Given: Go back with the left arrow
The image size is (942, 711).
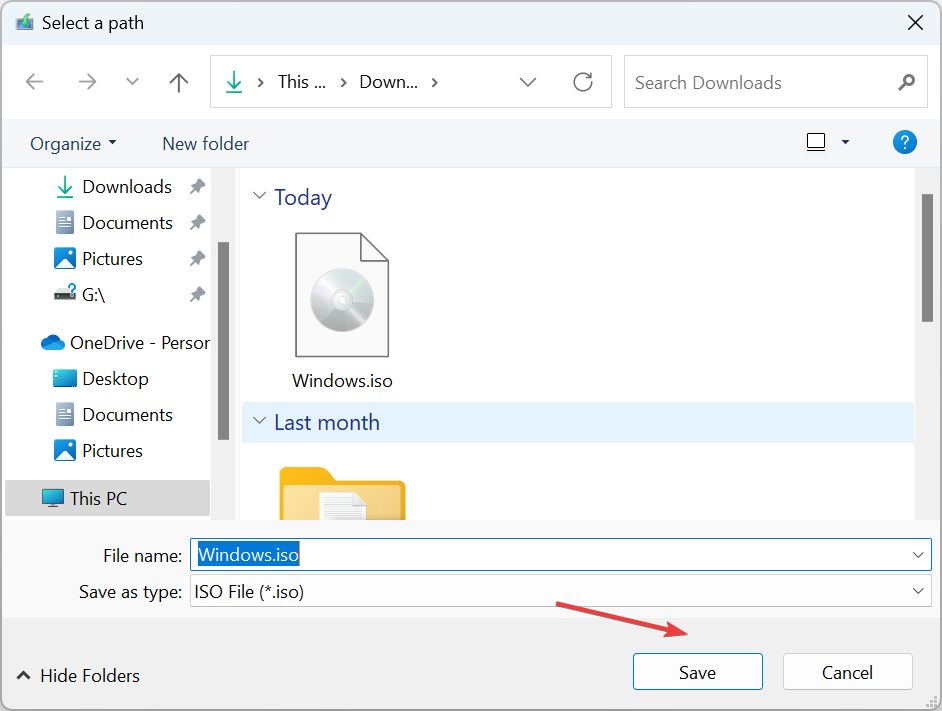Looking at the screenshot, I should pyautogui.click(x=35, y=82).
